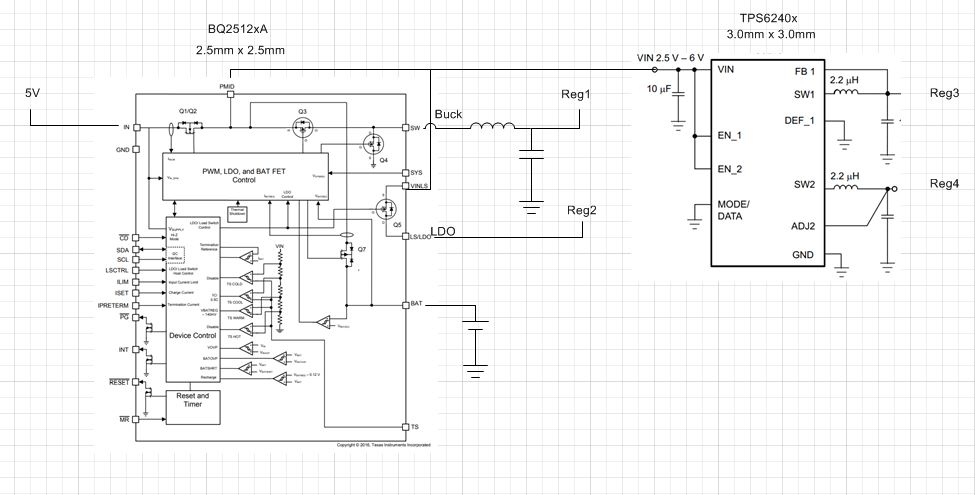Click the square TS pin terminal
The image size is (975, 495).
(405, 427)
